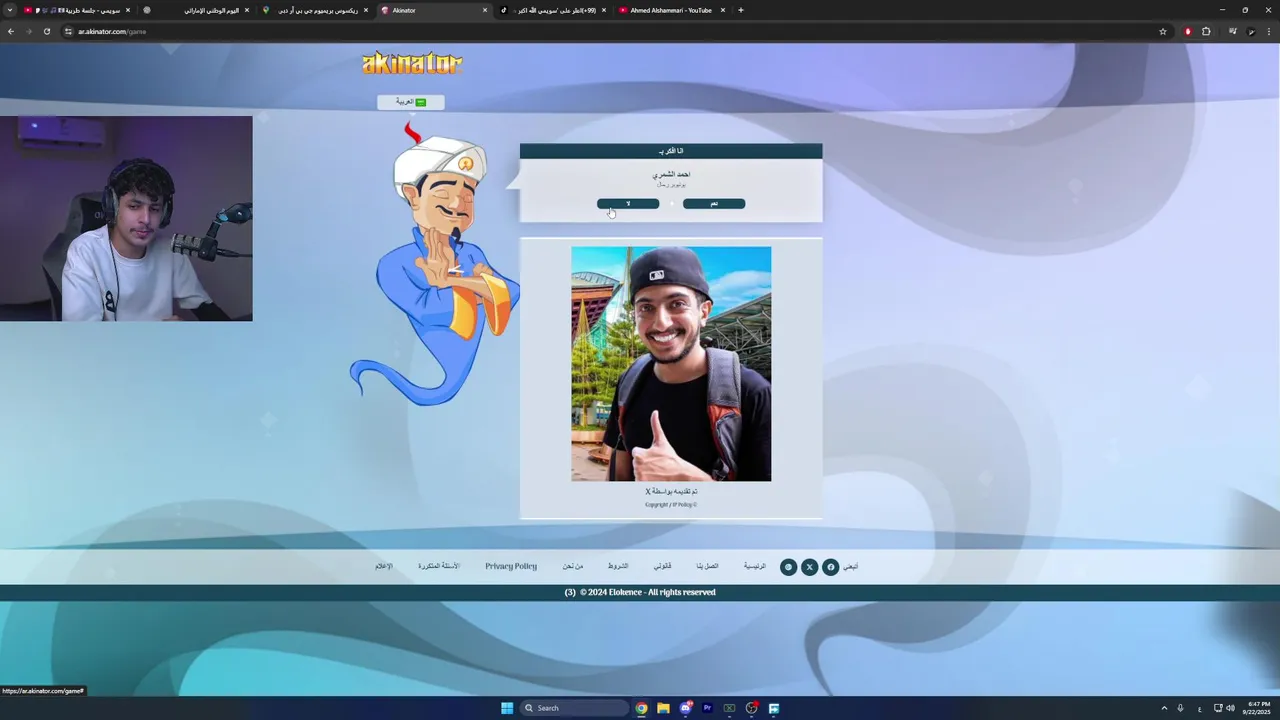This screenshot has width=1280, height=720.
Task: Open the volume control in system tray
Action: click(x=1230, y=708)
